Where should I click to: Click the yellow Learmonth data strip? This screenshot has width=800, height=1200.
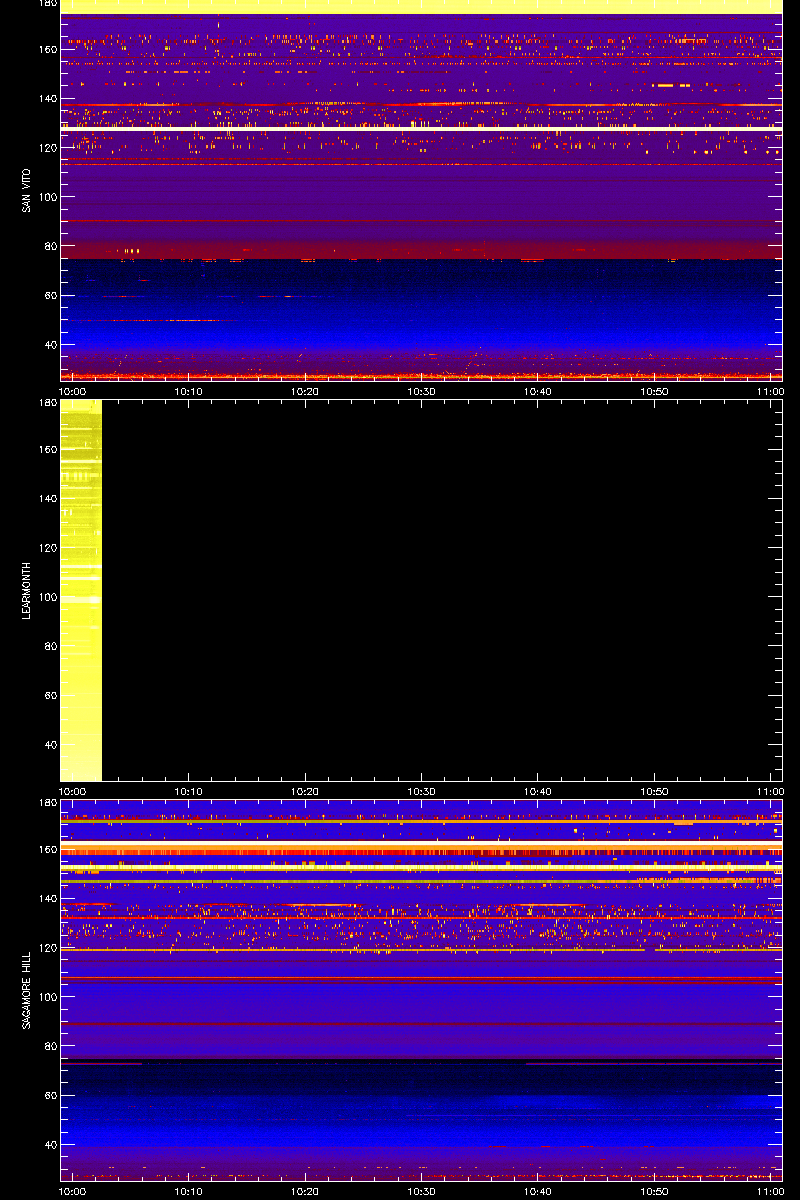click(81, 590)
